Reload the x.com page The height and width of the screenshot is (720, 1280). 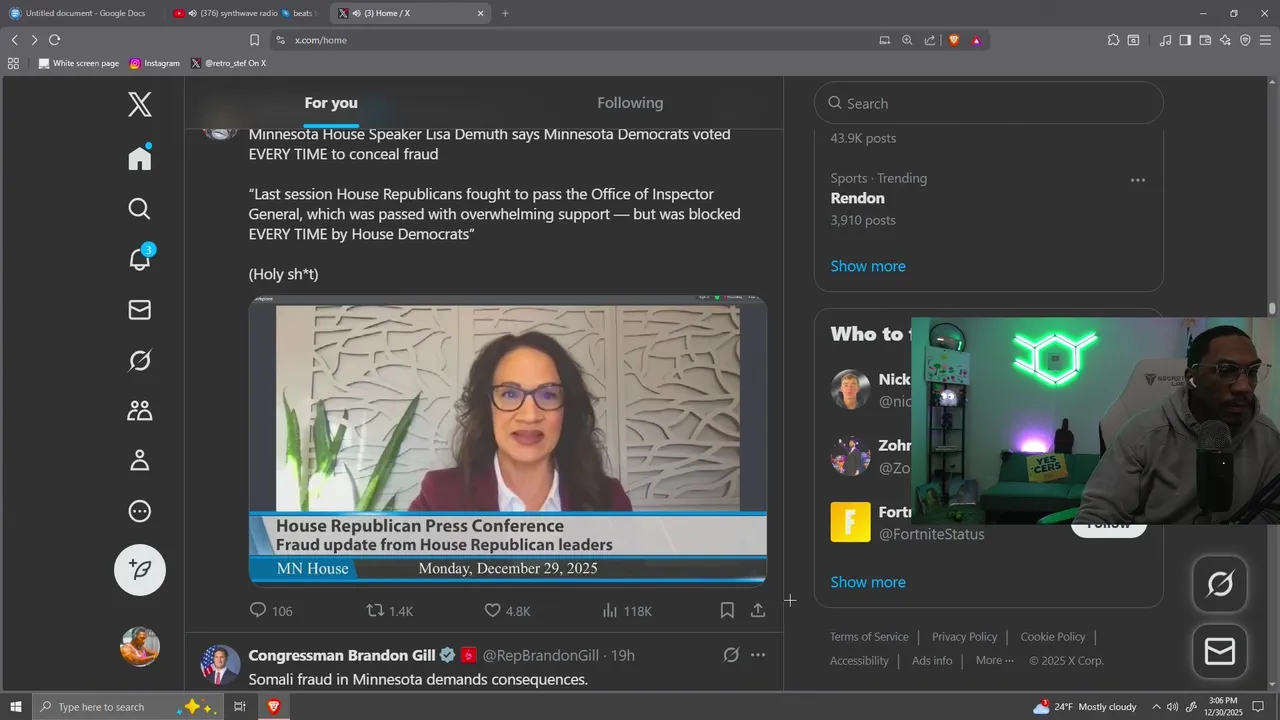click(x=54, y=40)
